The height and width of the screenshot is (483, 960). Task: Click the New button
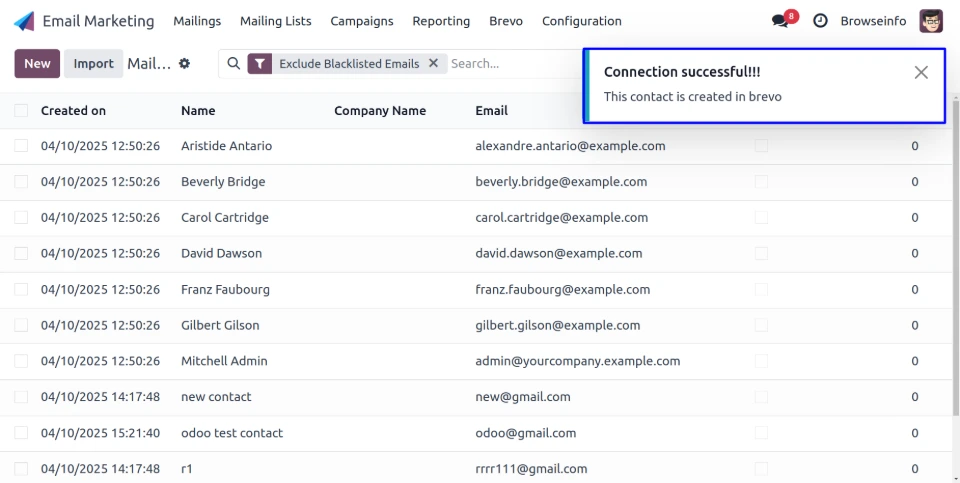pos(37,64)
